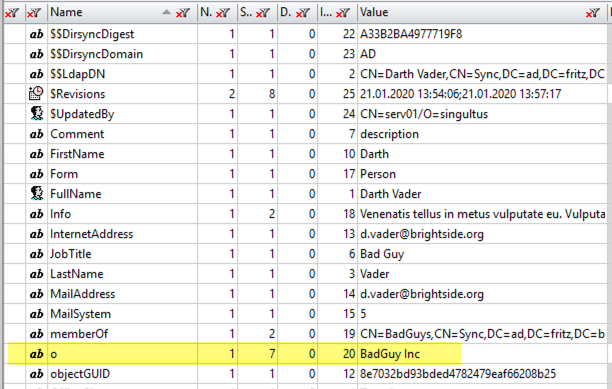Click the value BadGuy Inc
This screenshot has width=612, height=389.
(390, 354)
